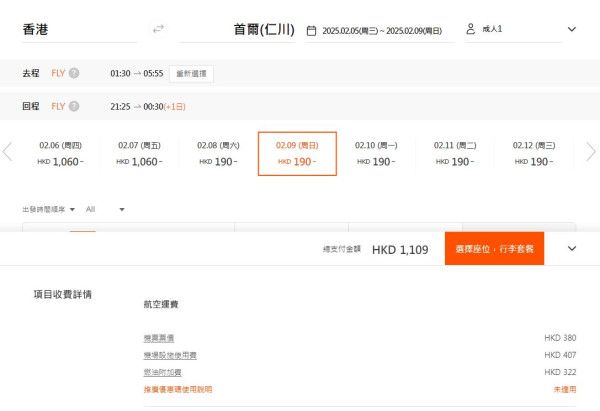
Task: Select the 02.06 Thursday HKD 1,060 date
Action: point(60,154)
